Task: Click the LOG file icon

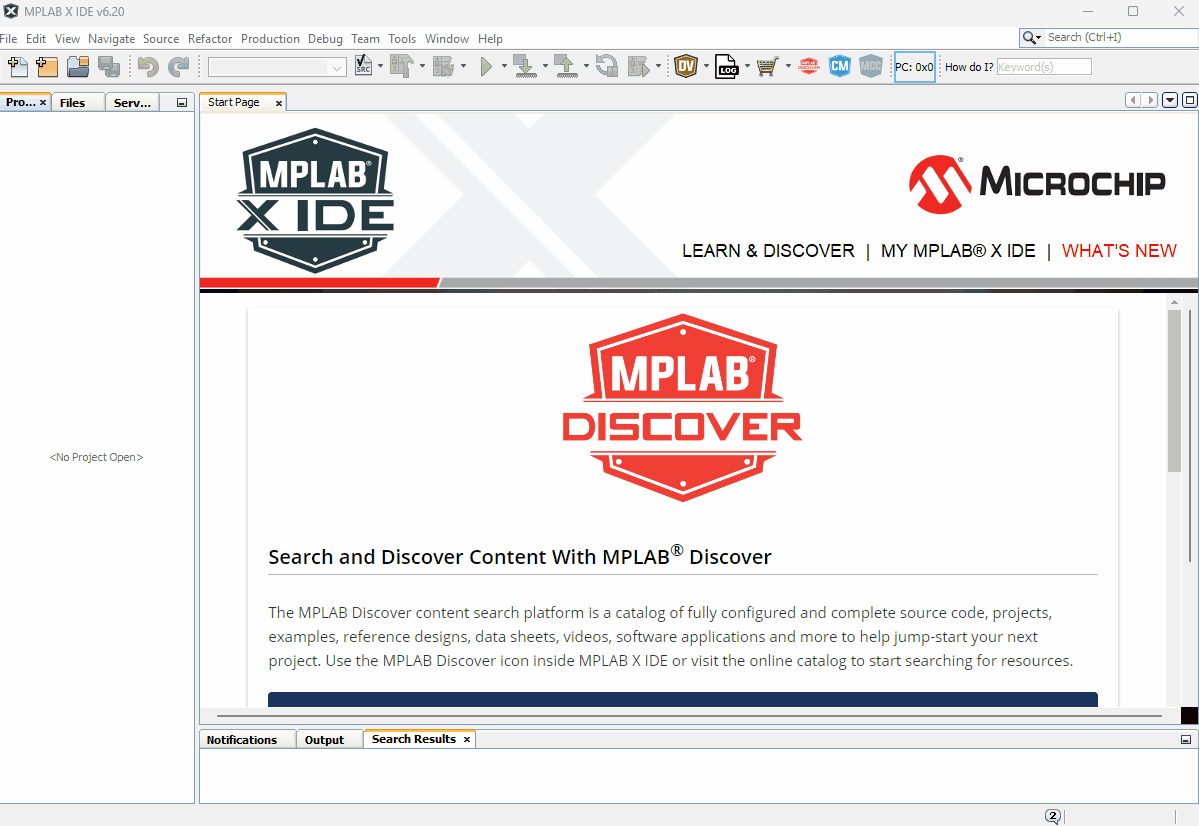Action: [726, 67]
